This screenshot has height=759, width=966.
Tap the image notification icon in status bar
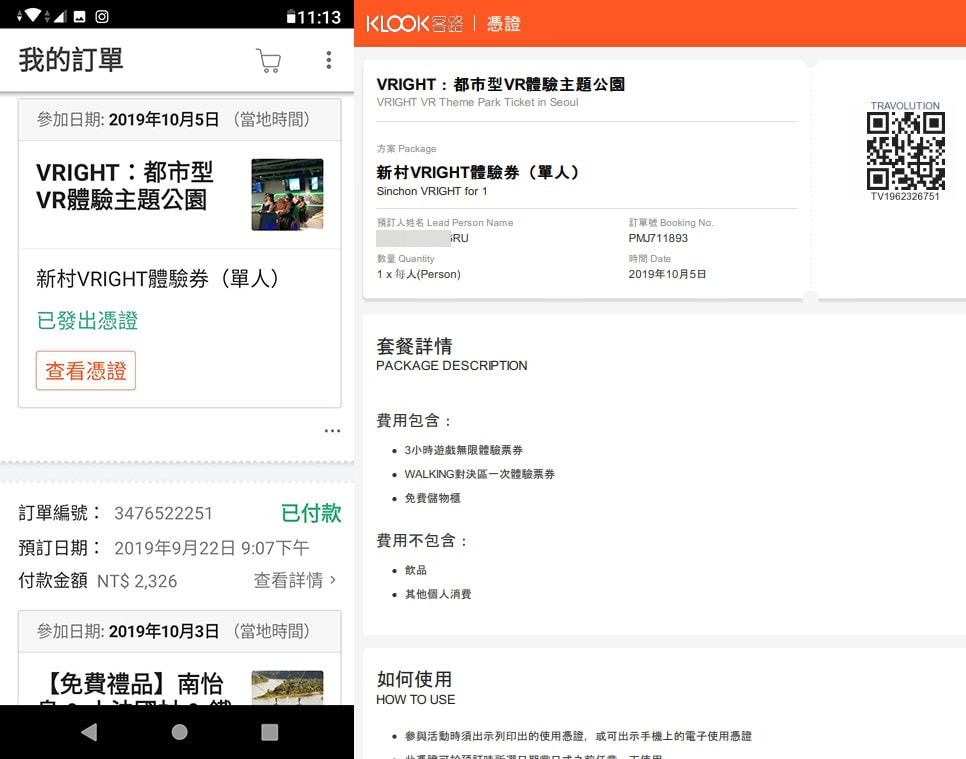[x=79, y=17]
